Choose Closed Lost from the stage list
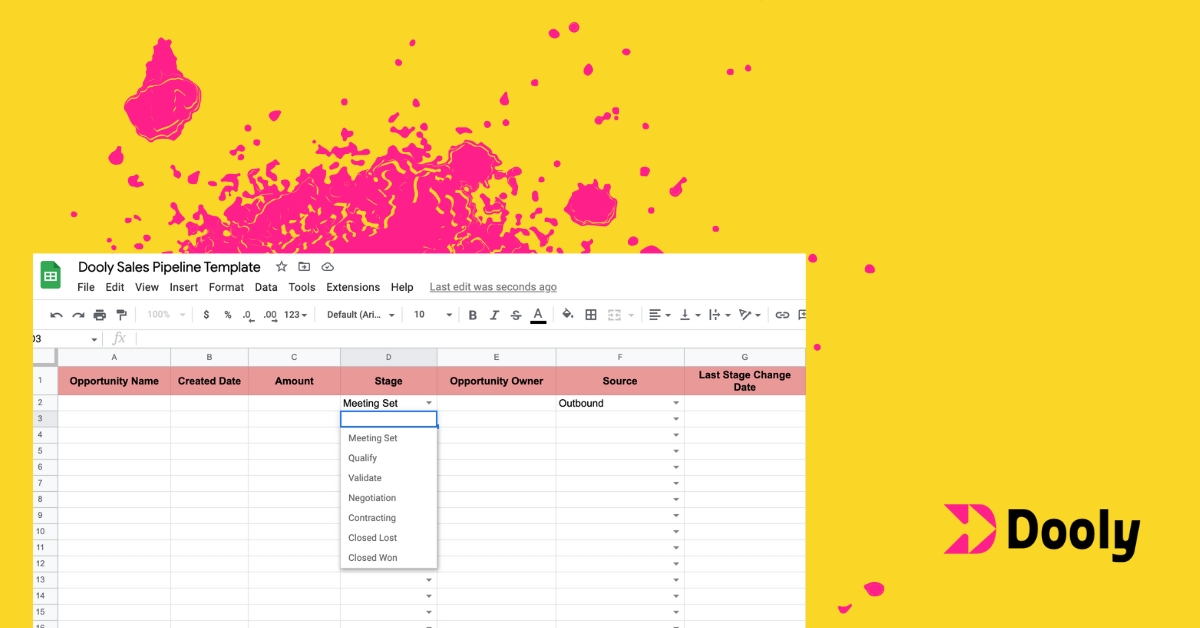Image resolution: width=1200 pixels, height=628 pixels. [389, 538]
